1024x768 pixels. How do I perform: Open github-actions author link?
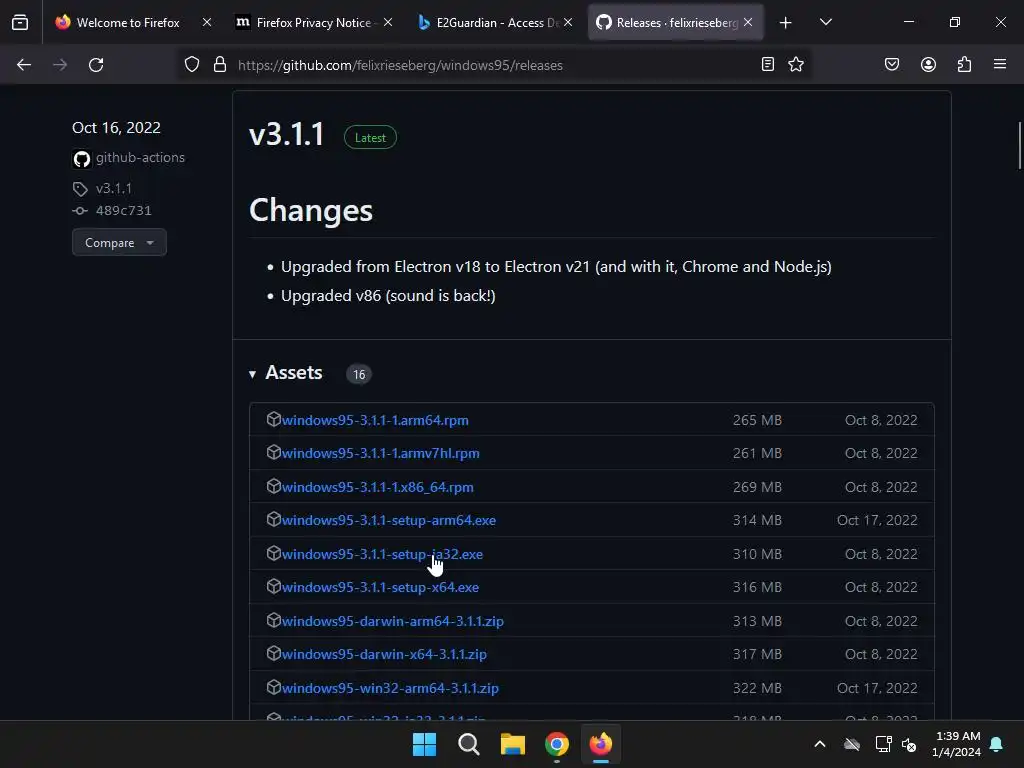(x=140, y=157)
